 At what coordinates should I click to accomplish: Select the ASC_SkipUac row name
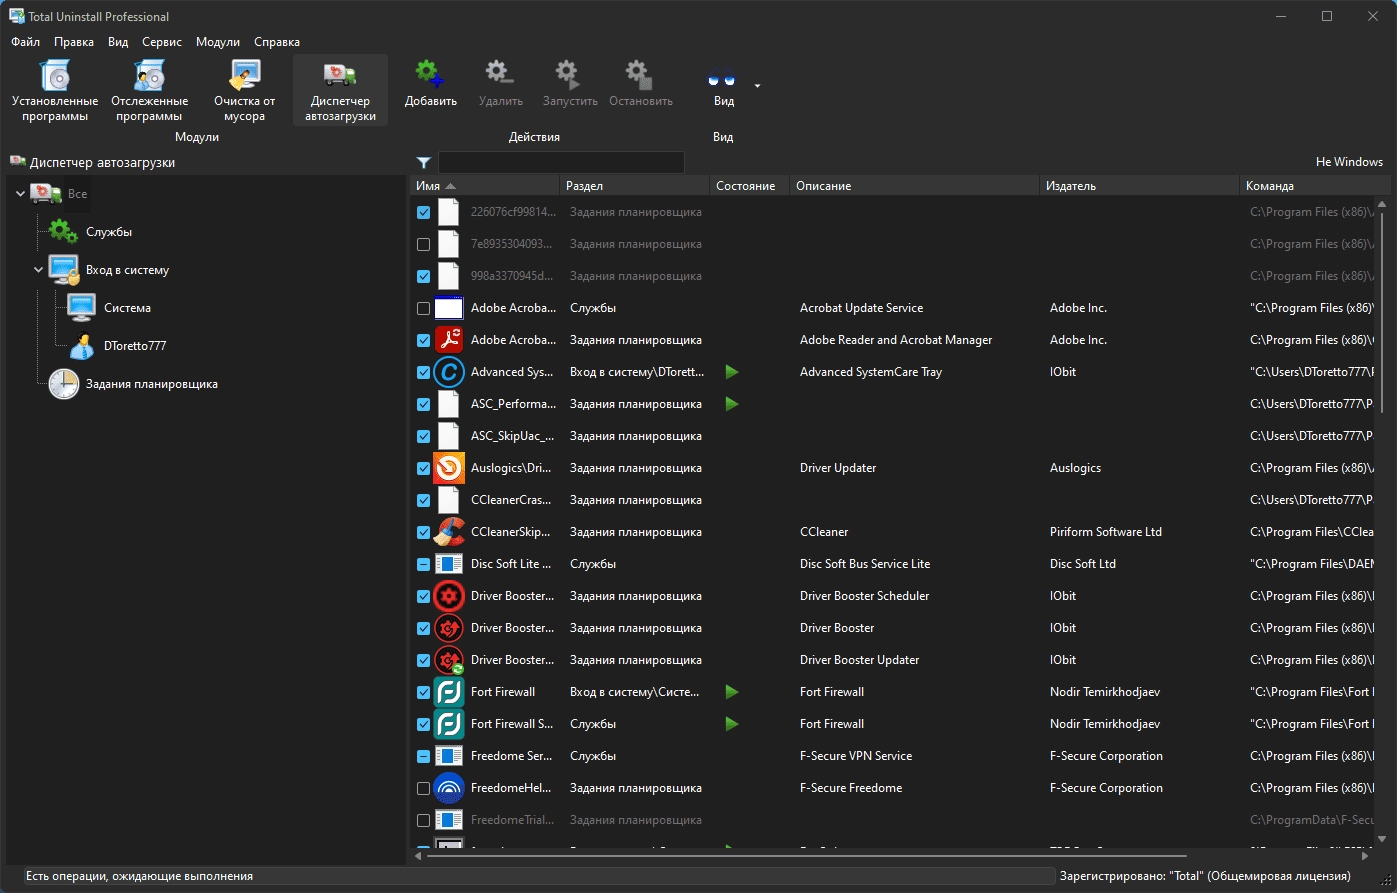(x=512, y=436)
